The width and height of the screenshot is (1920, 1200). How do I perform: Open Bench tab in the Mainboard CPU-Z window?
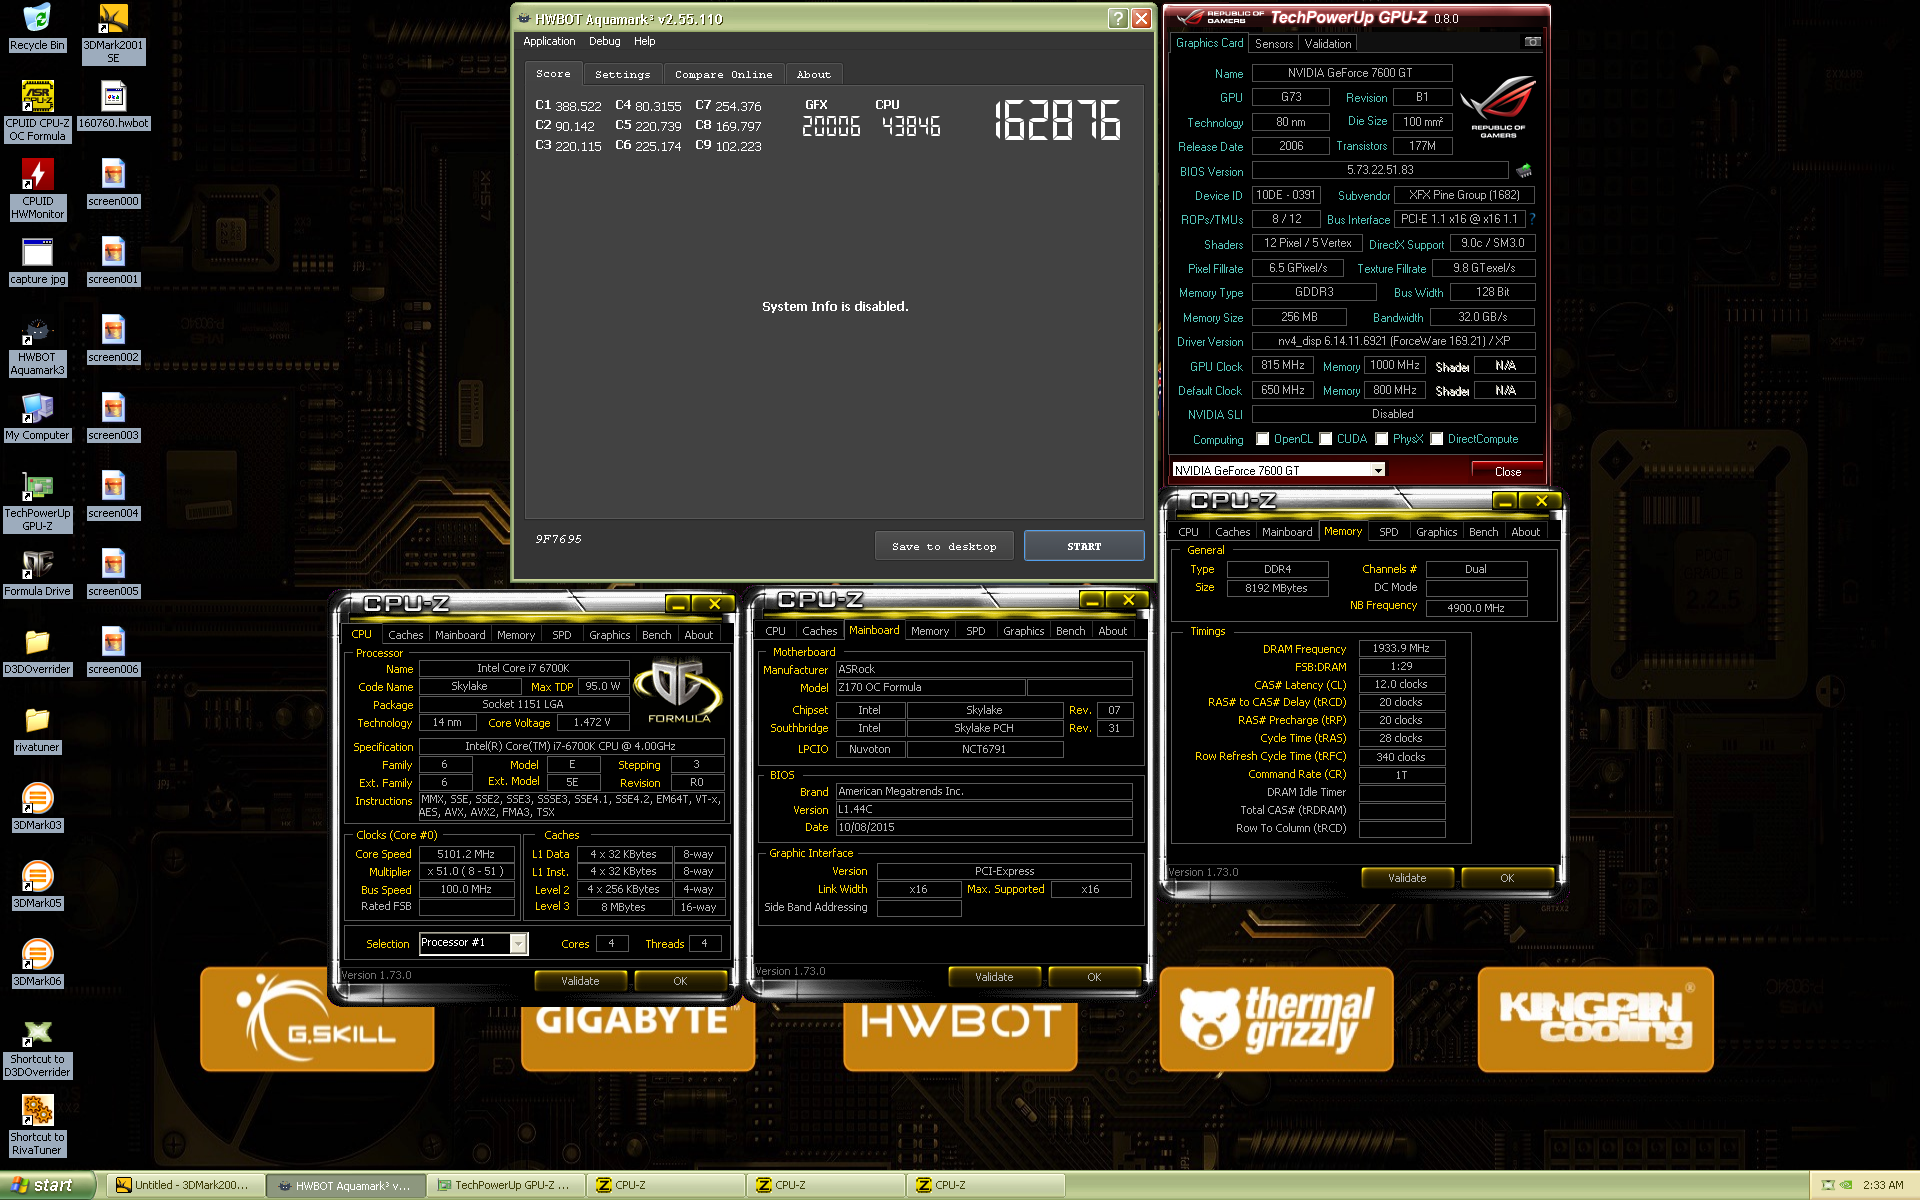point(1070,631)
